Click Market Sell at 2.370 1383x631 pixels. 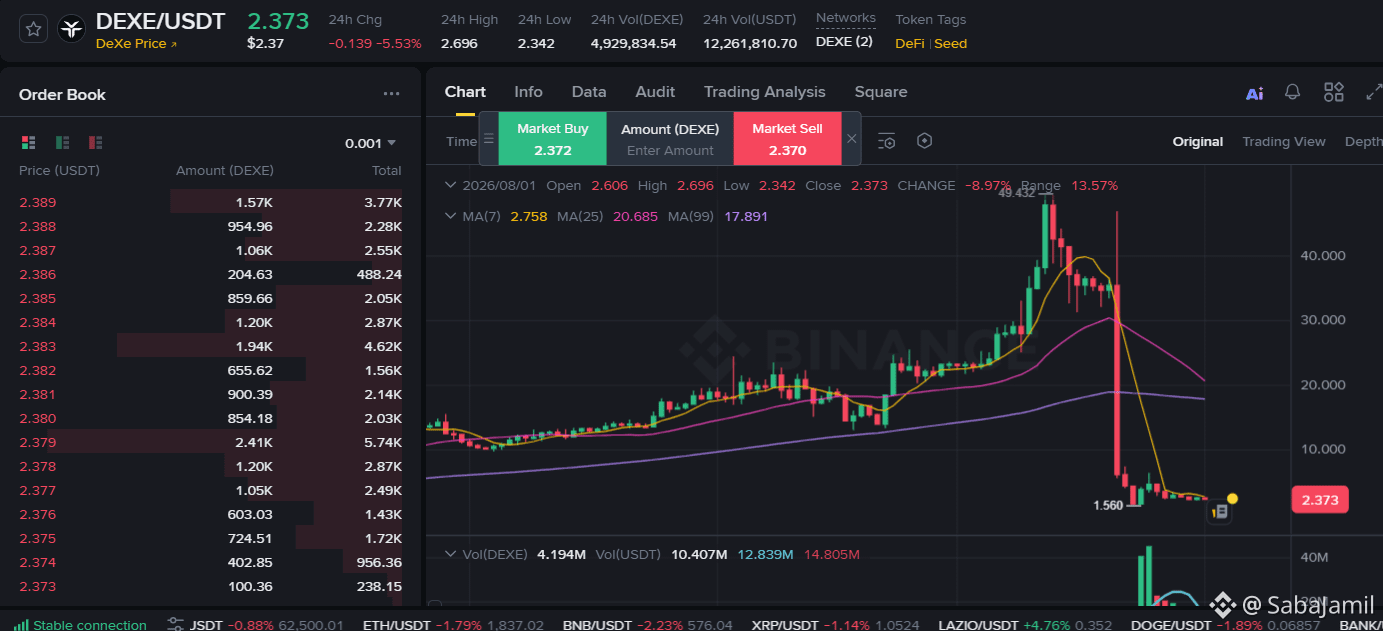pyautogui.click(x=787, y=139)
